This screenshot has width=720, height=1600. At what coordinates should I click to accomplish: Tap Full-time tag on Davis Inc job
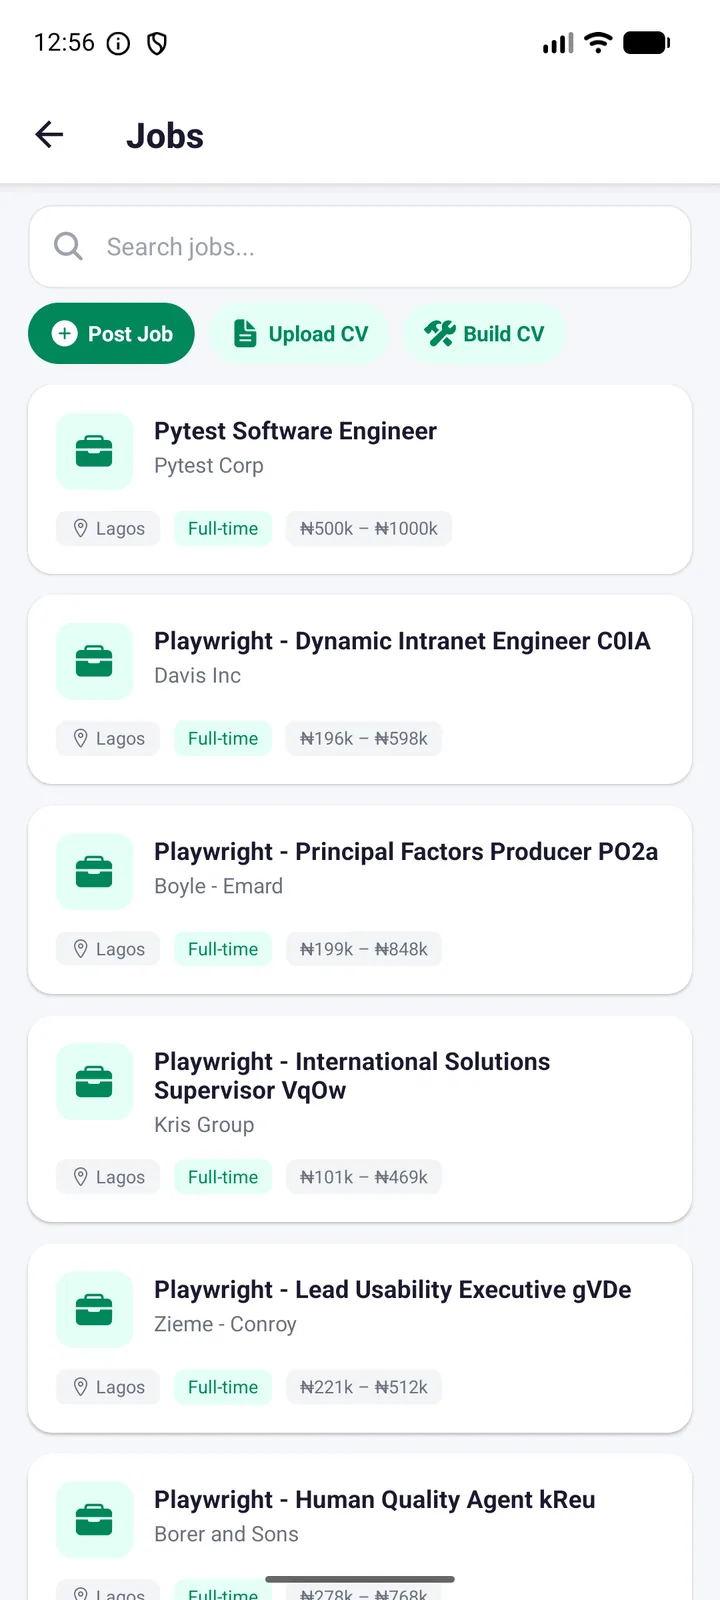point(223,739)
